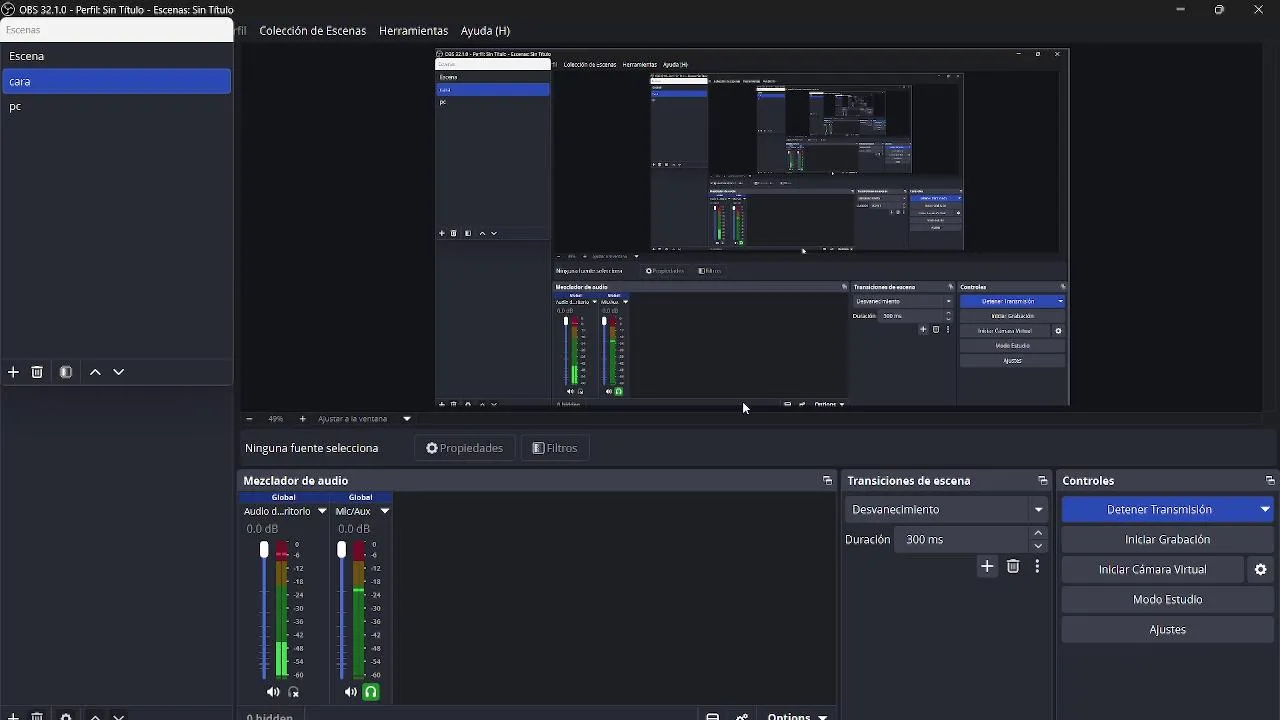
Task: Click the OBS logo in title bar
Action: click(x=8, y=9)
